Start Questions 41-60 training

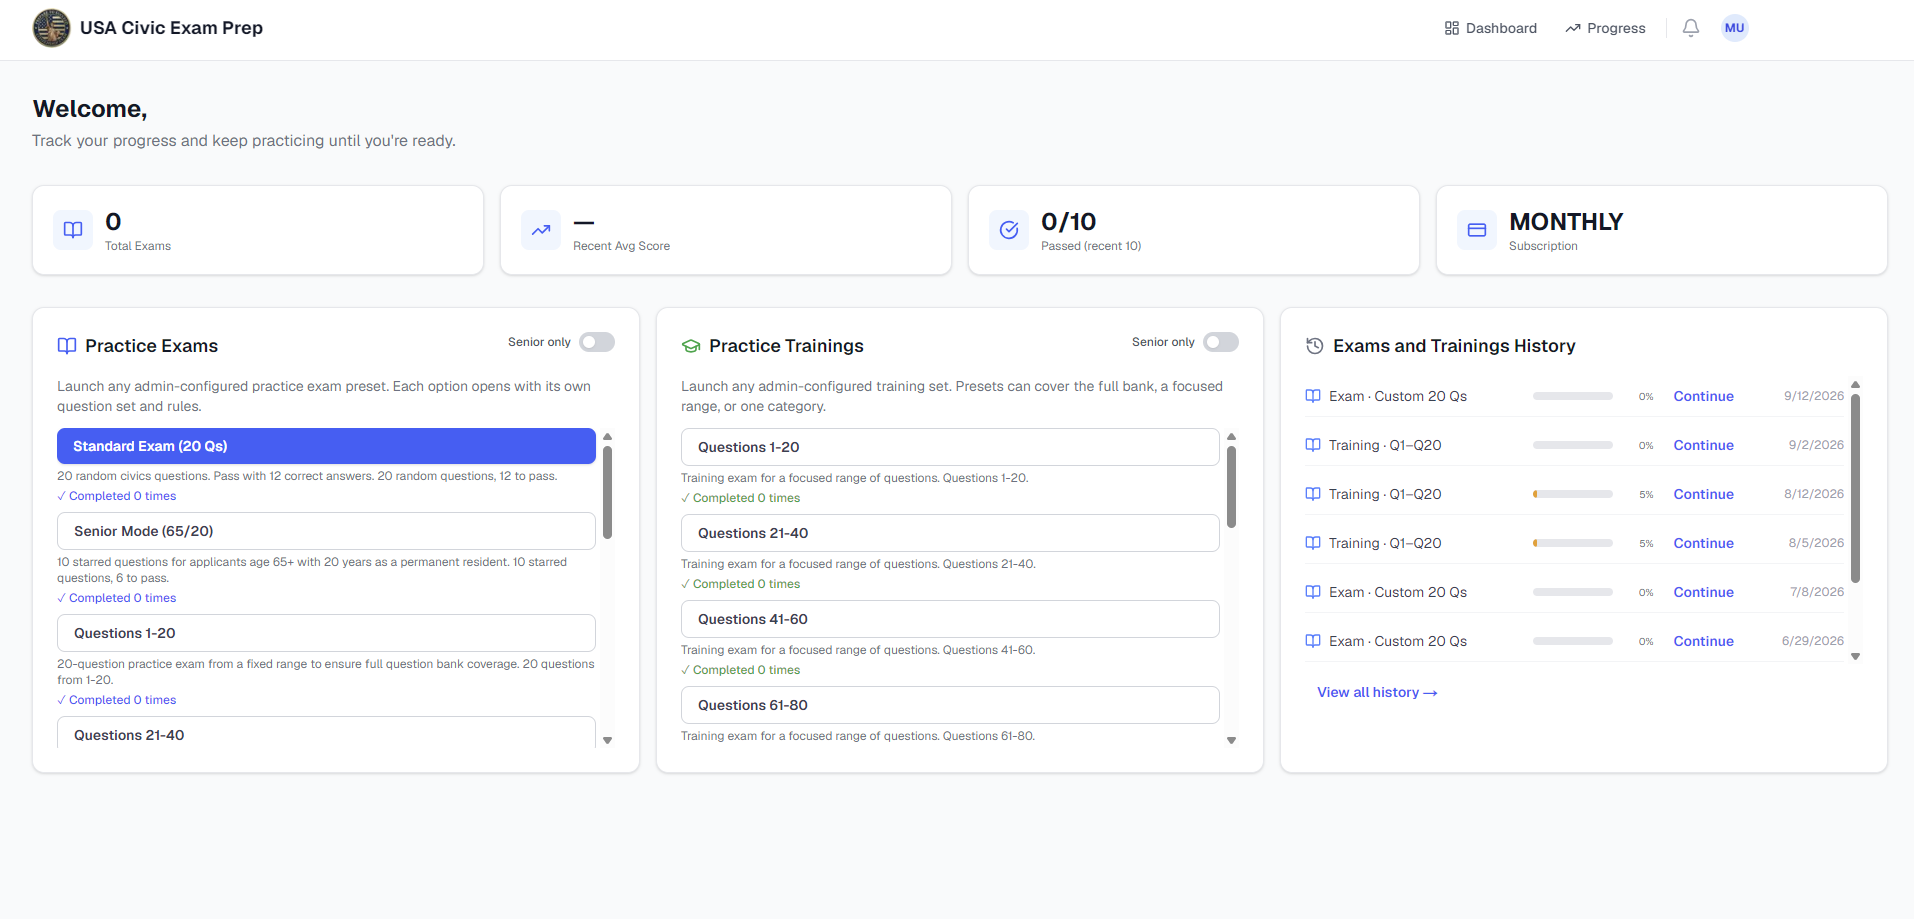tap(950, 619)
